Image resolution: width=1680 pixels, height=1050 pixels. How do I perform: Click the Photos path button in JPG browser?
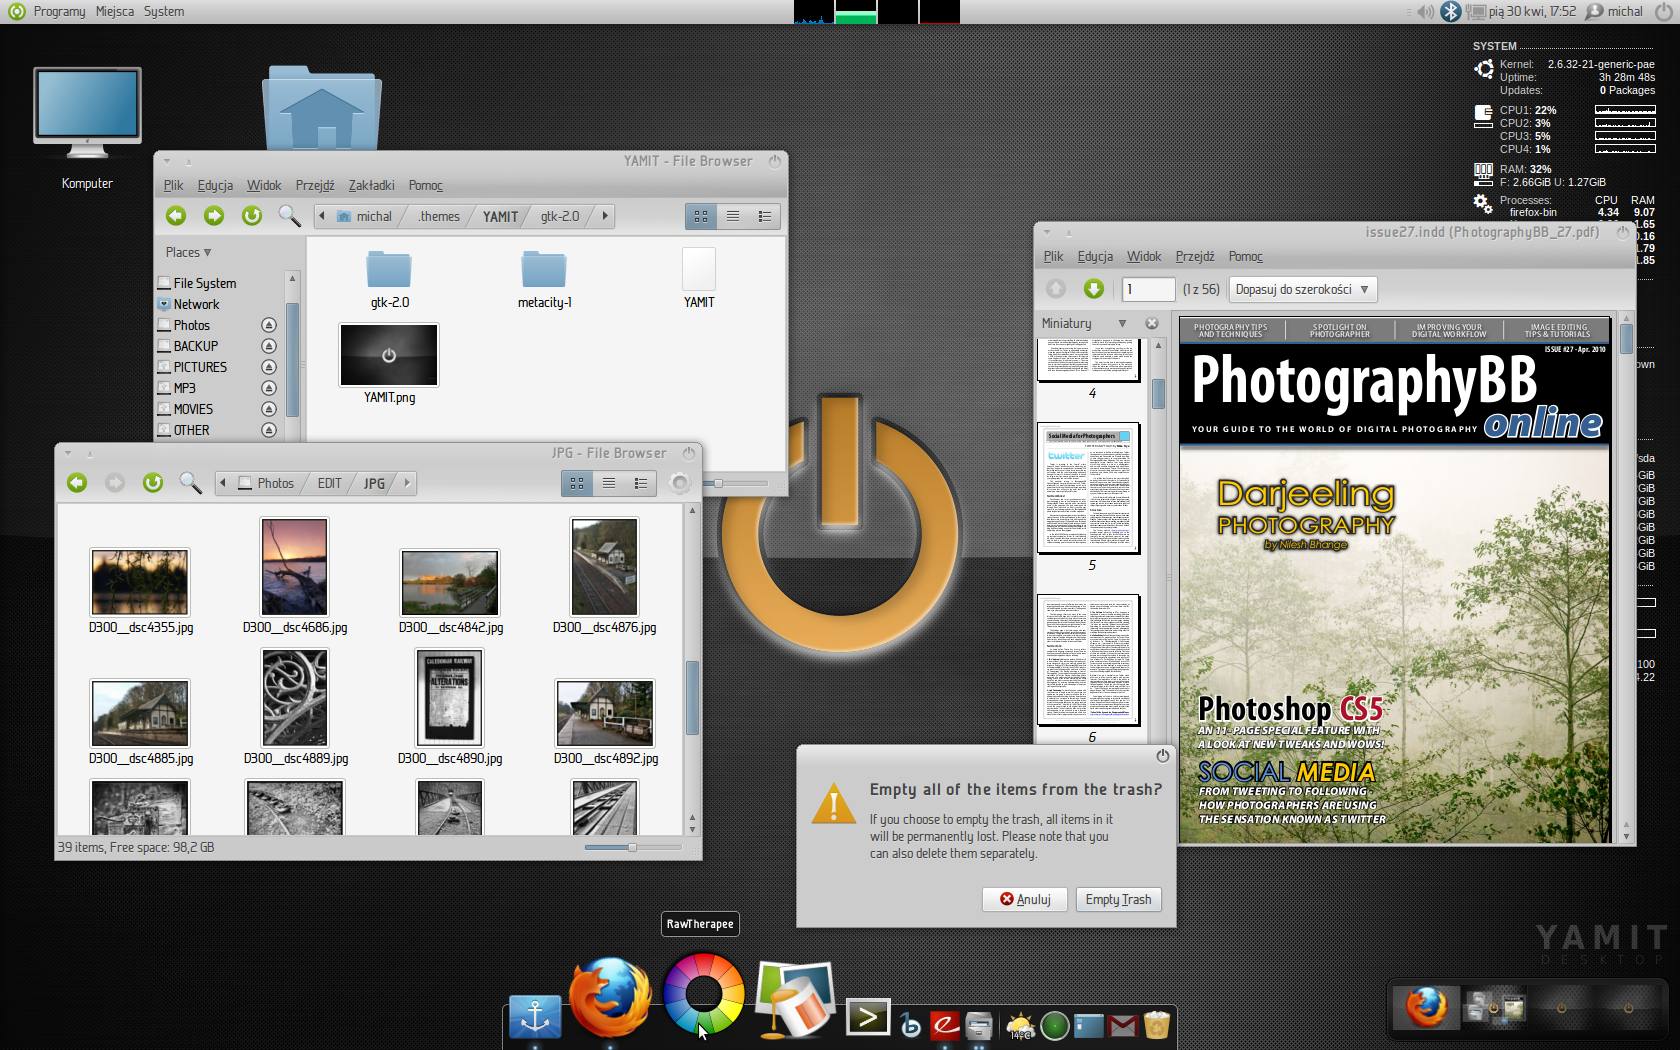pyautogui.click(x=266, y=483)
